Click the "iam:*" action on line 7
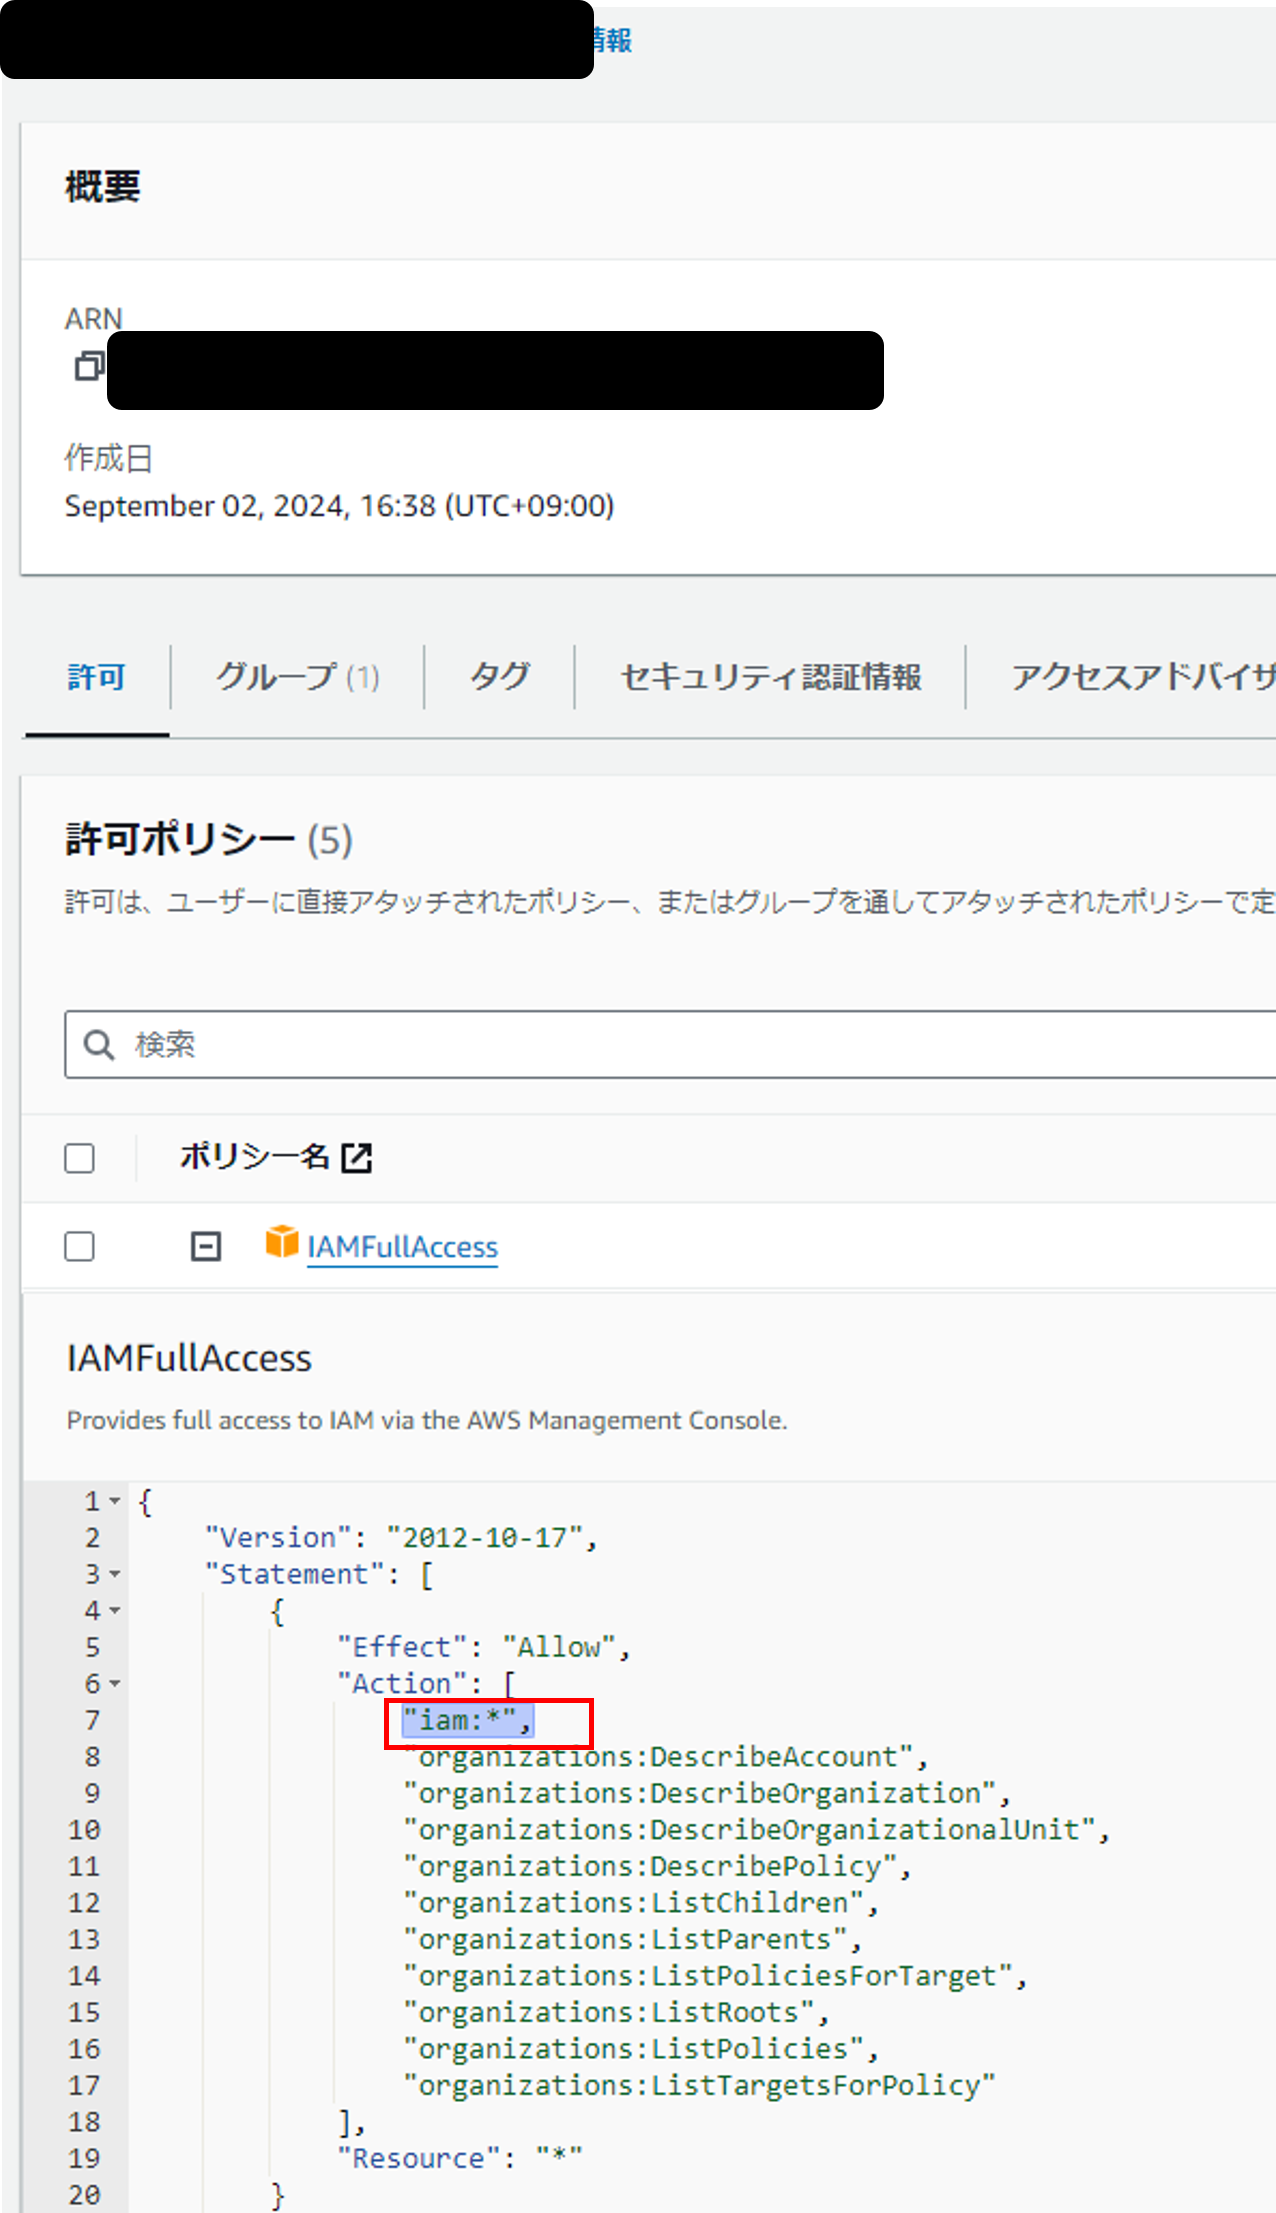This screenshot has width=1276, height=2213. [467, 1720]
